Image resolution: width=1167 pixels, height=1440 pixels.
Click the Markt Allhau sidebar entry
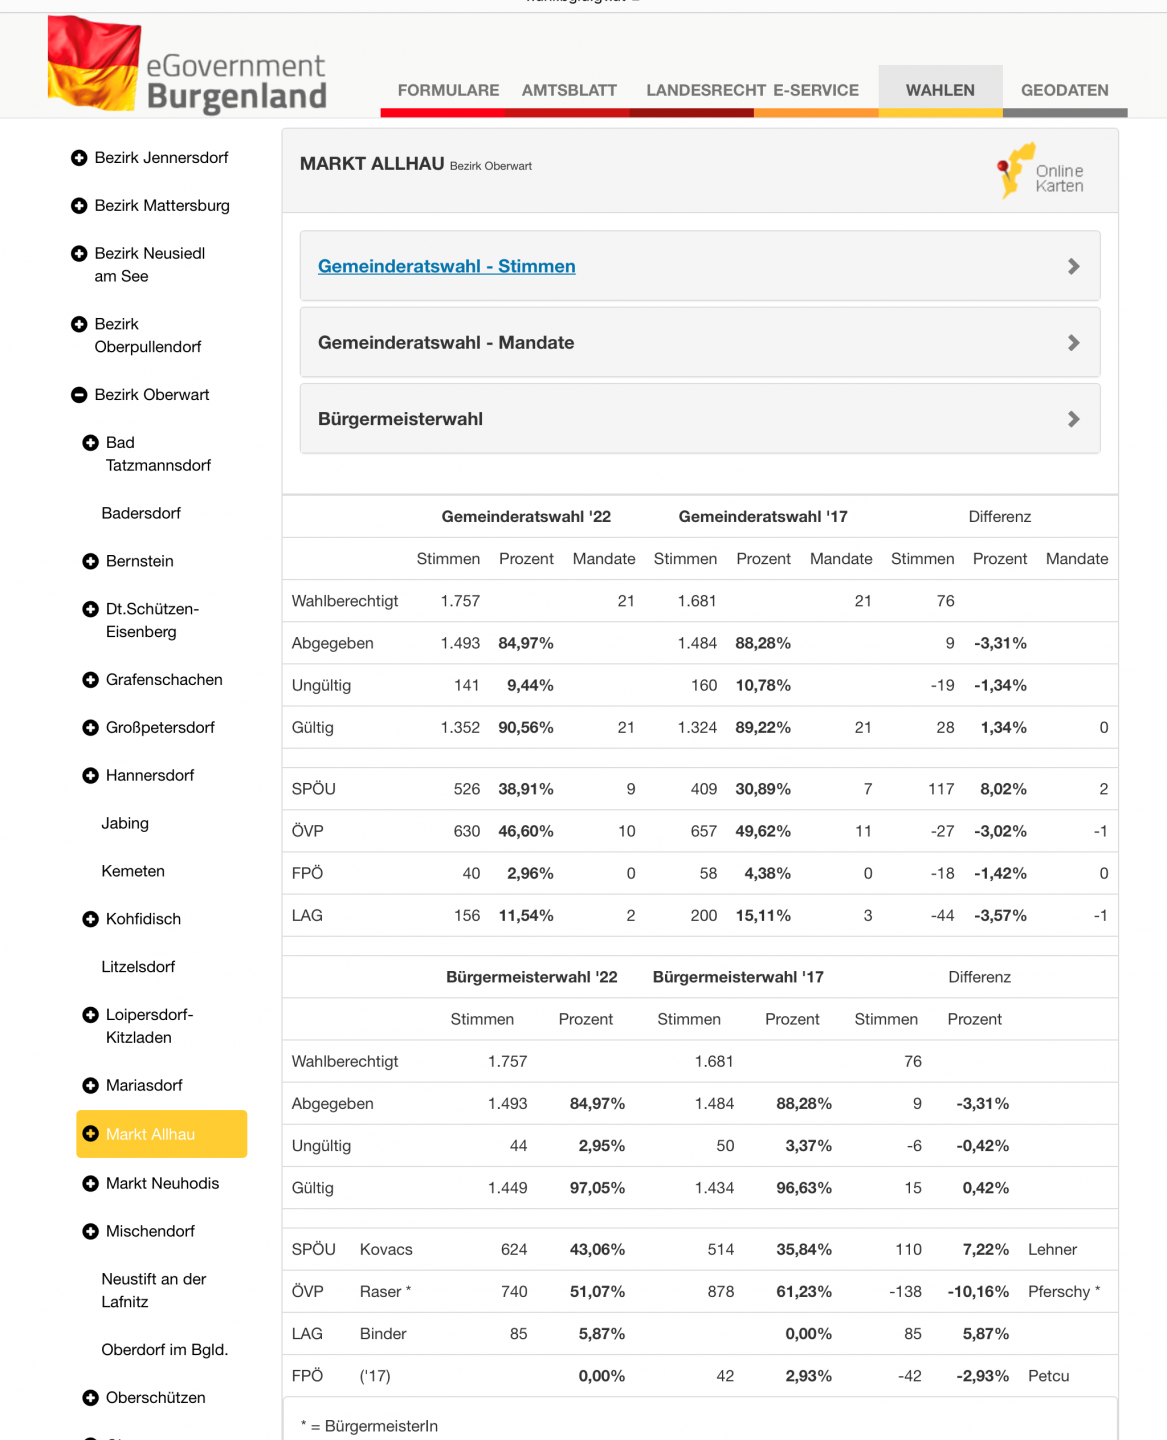pyautogui.click(x=162, y=1134)
